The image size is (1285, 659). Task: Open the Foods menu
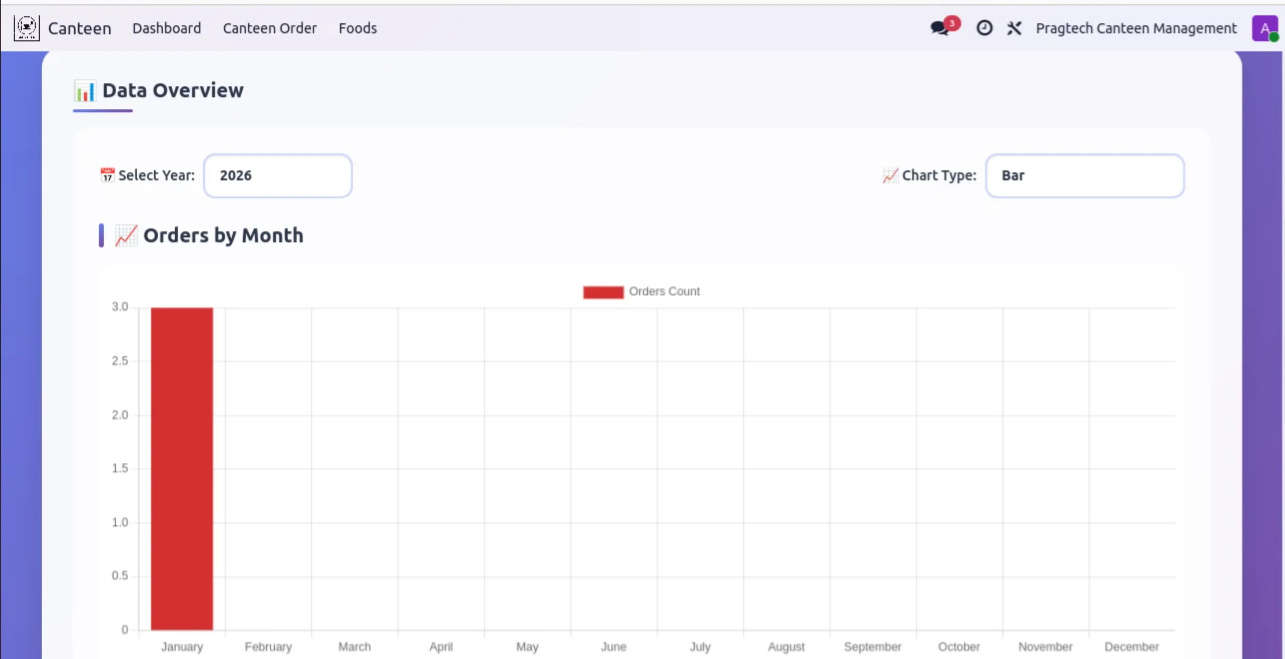358,29
